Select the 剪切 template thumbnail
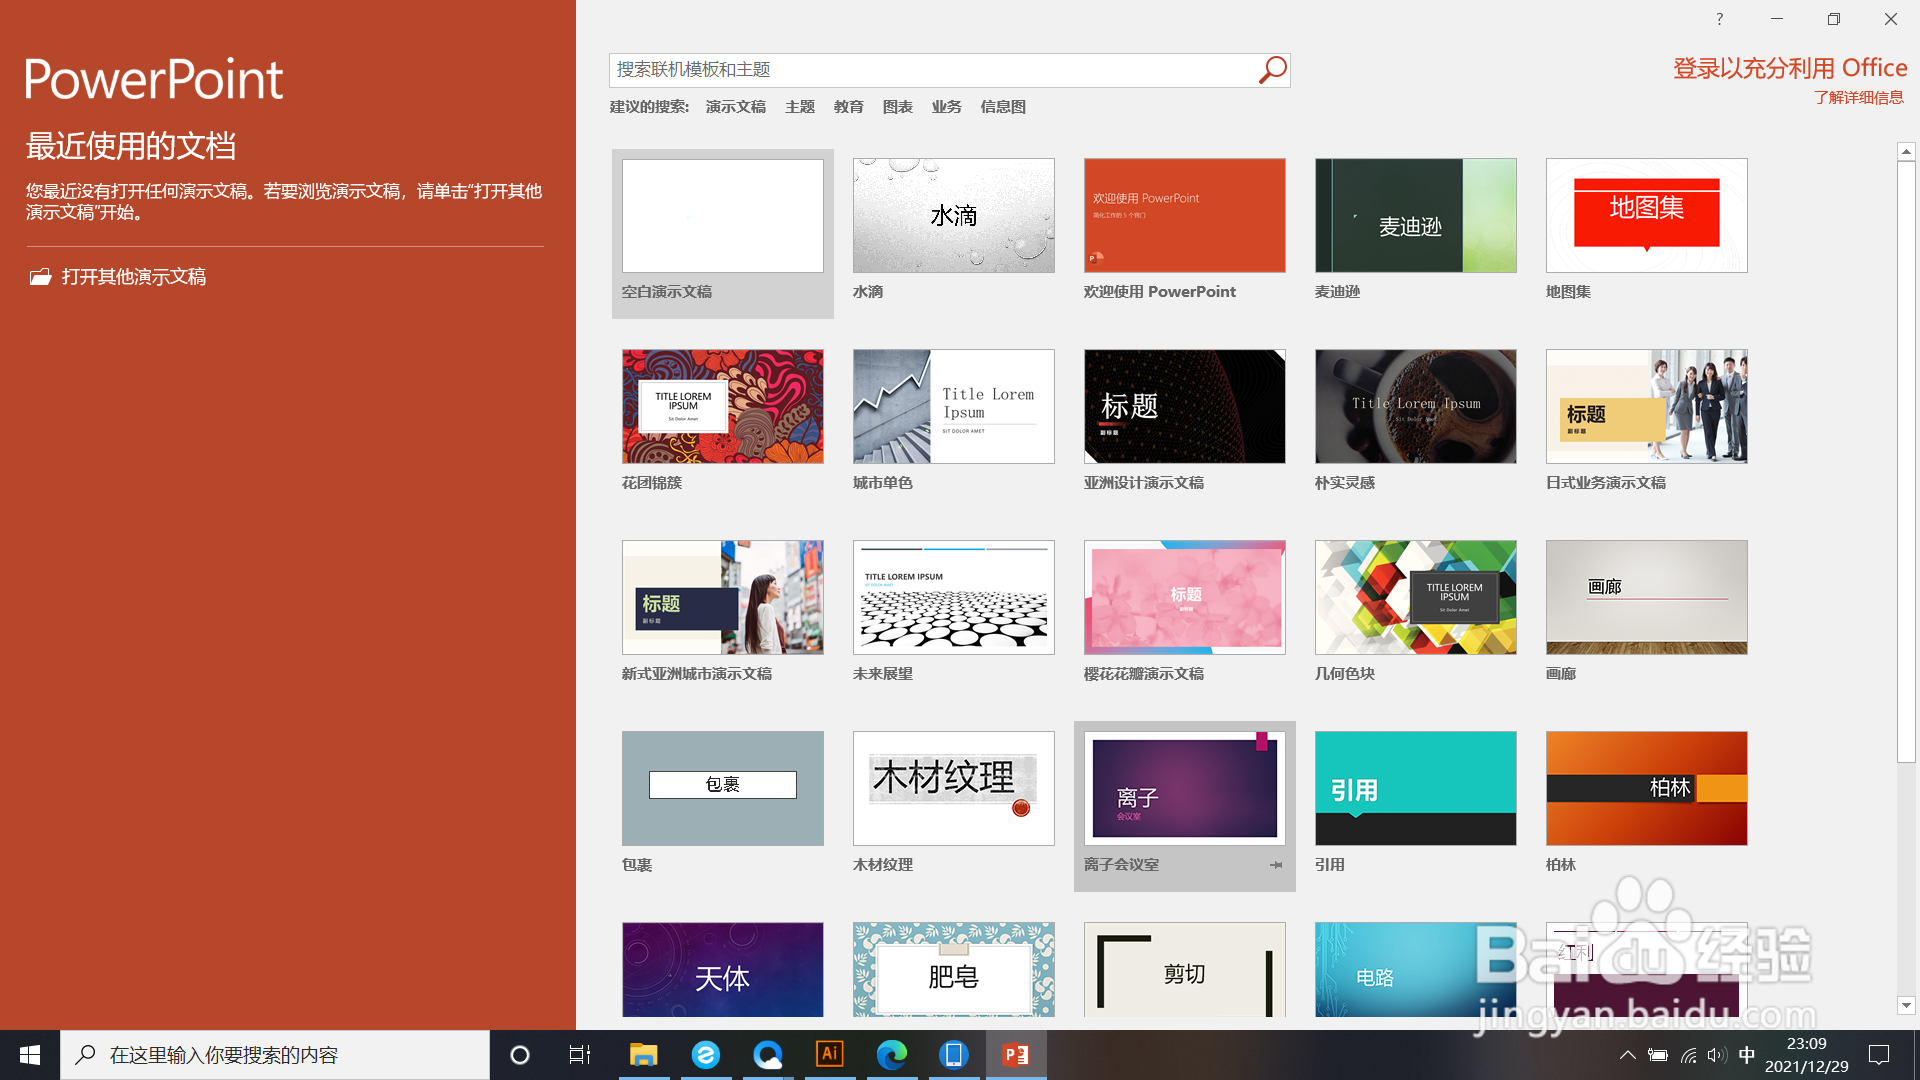 [x=1185, y=970]
